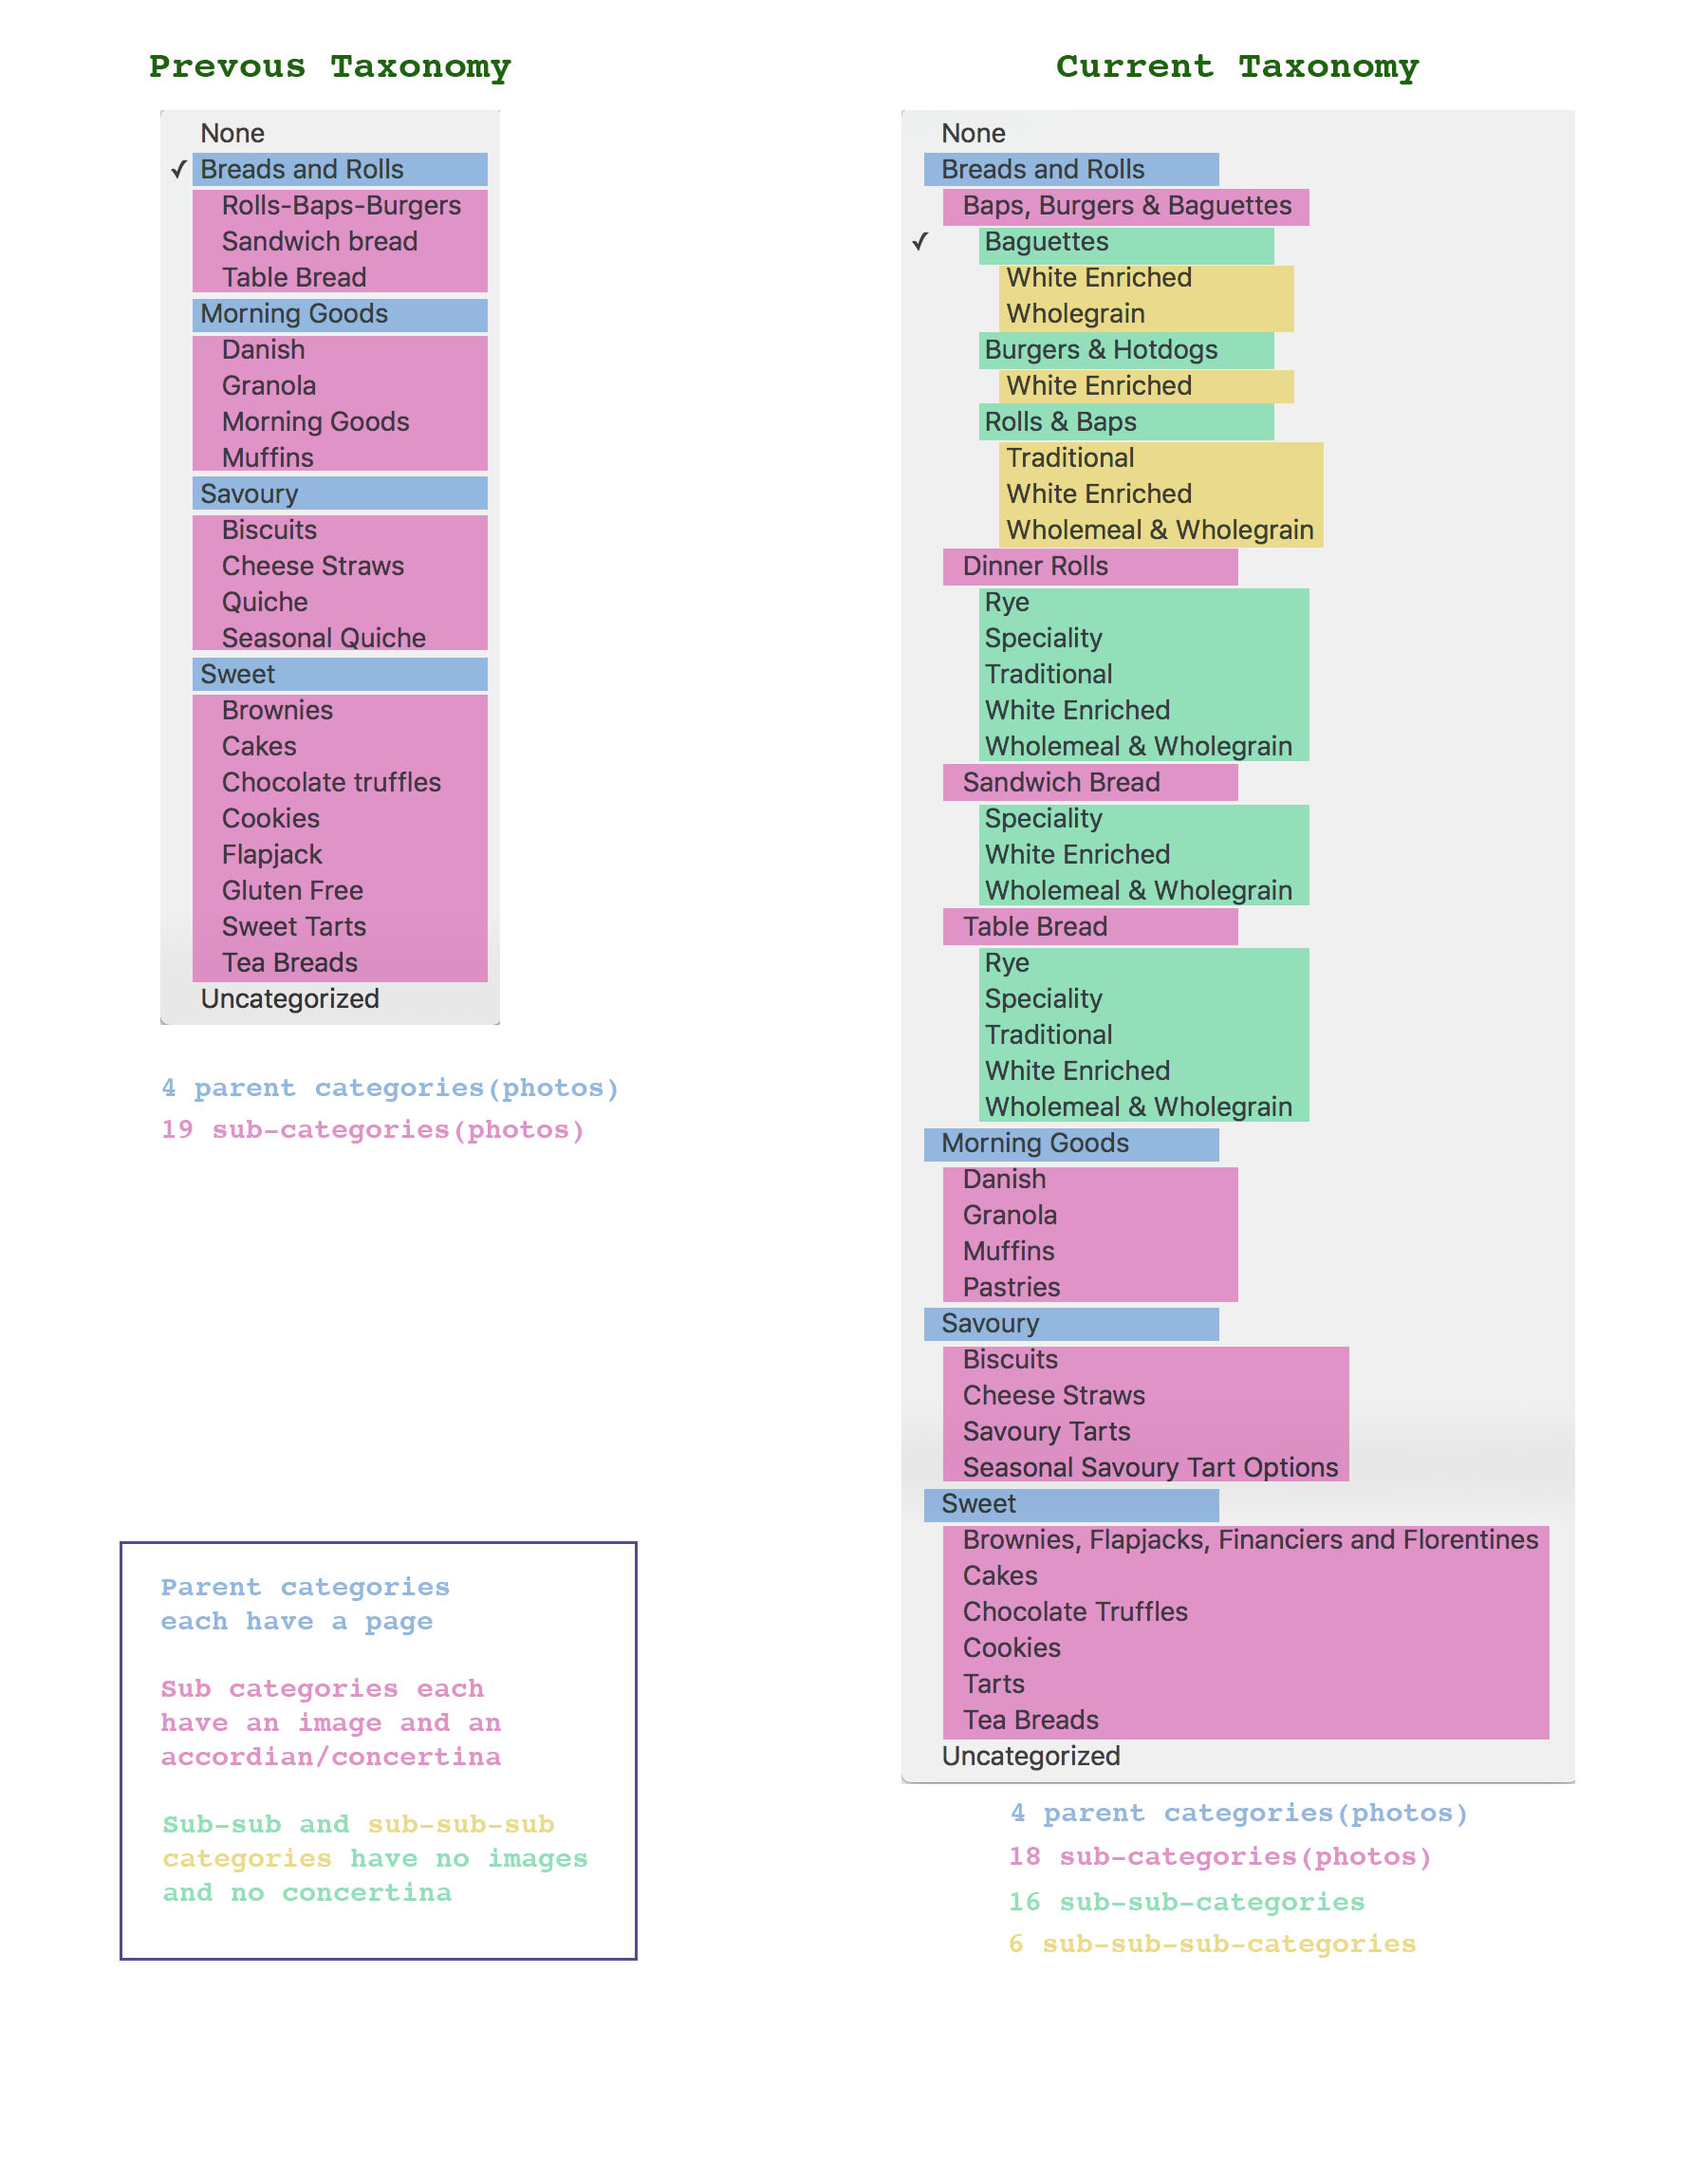This screenshot has height=2159, width=1708.
Task: Select 'Rolls-Baps-Burgers' option
Action: pyautogui.click(x=341, y=205)
